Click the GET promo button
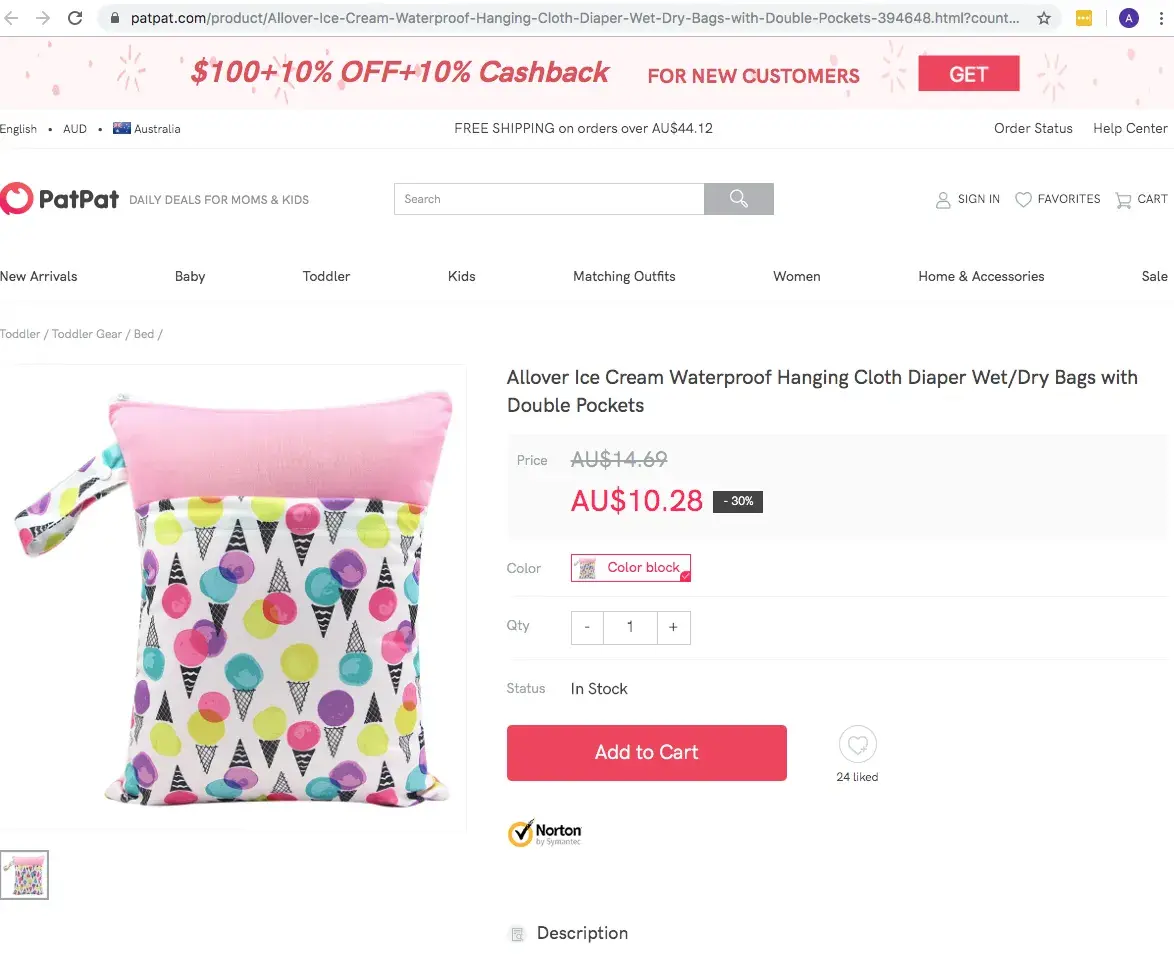Screen dimensions: 1174x954 968,74
